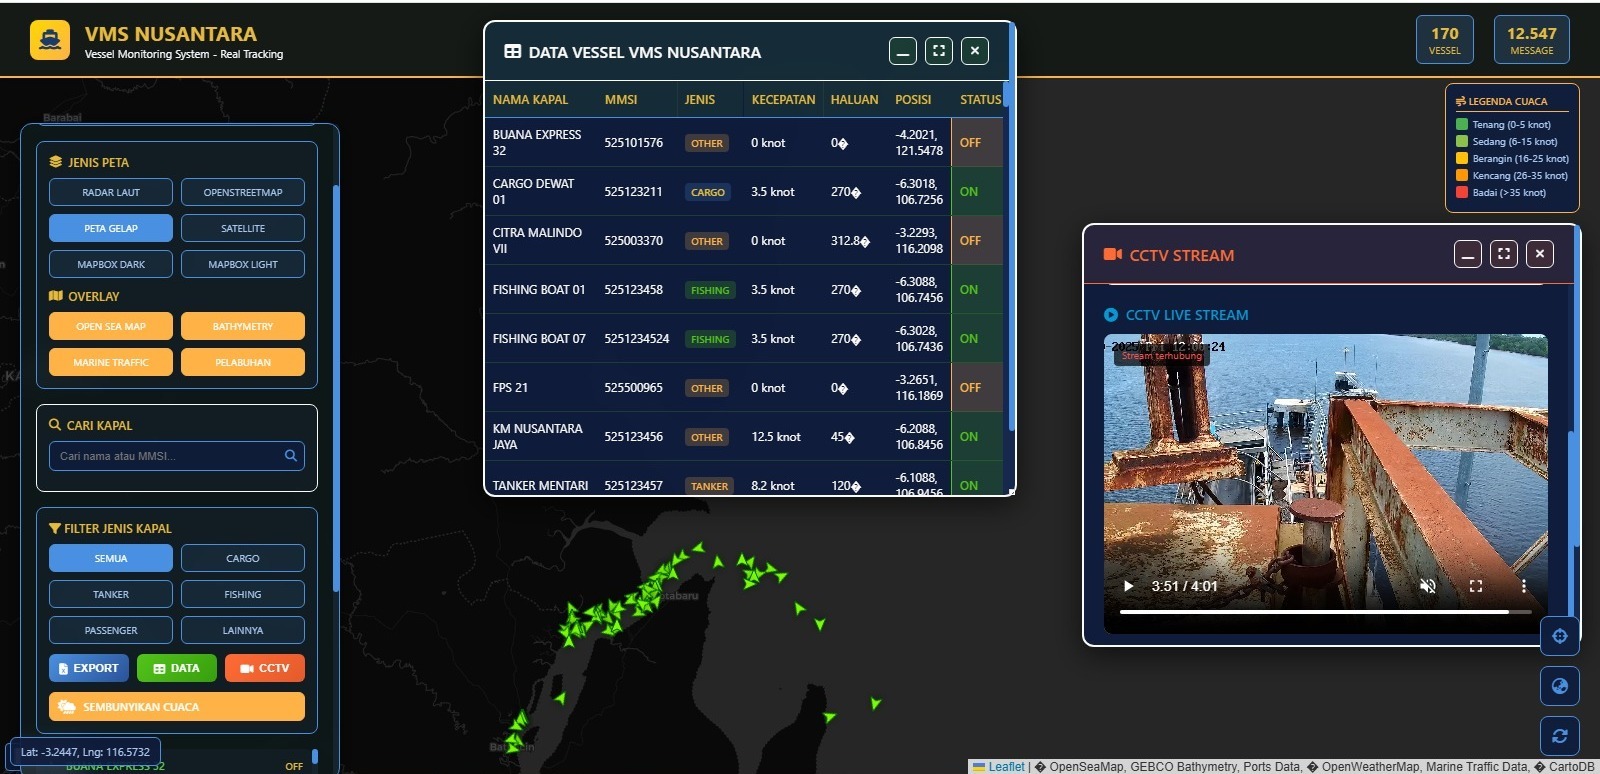
Task: Click KM NUSANTARA JAYA vessel name
Action: tap(537, 437)
